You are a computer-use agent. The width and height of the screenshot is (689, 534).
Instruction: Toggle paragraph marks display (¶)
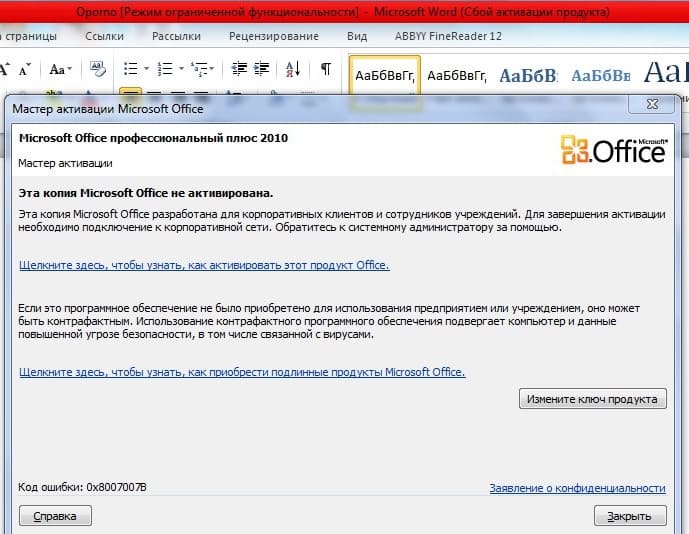[325, 69]
